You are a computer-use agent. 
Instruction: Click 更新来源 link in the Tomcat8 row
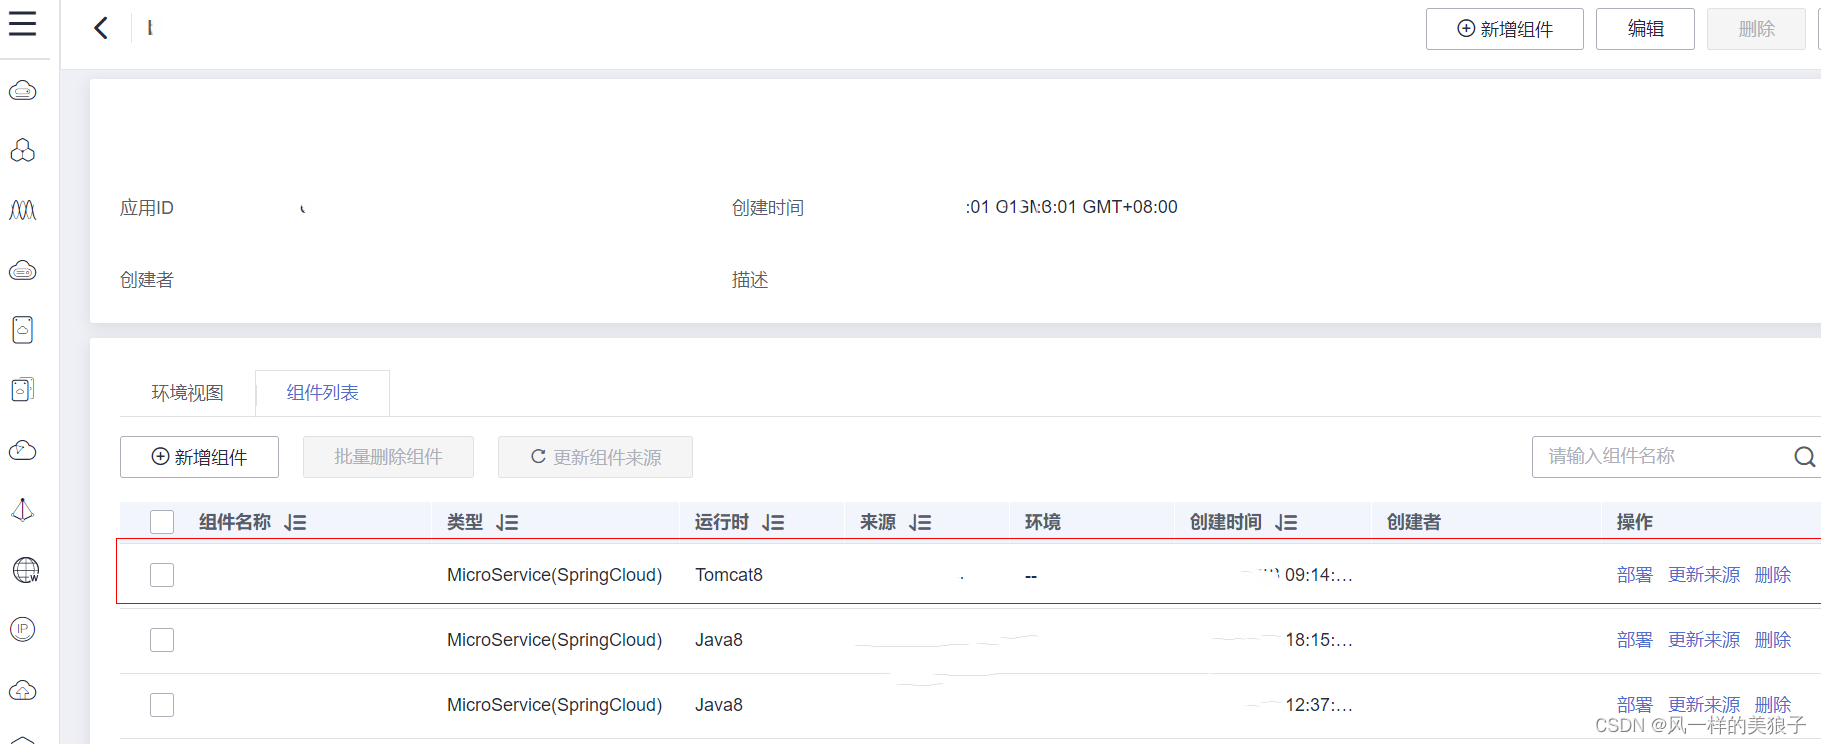pos(1704,575)
